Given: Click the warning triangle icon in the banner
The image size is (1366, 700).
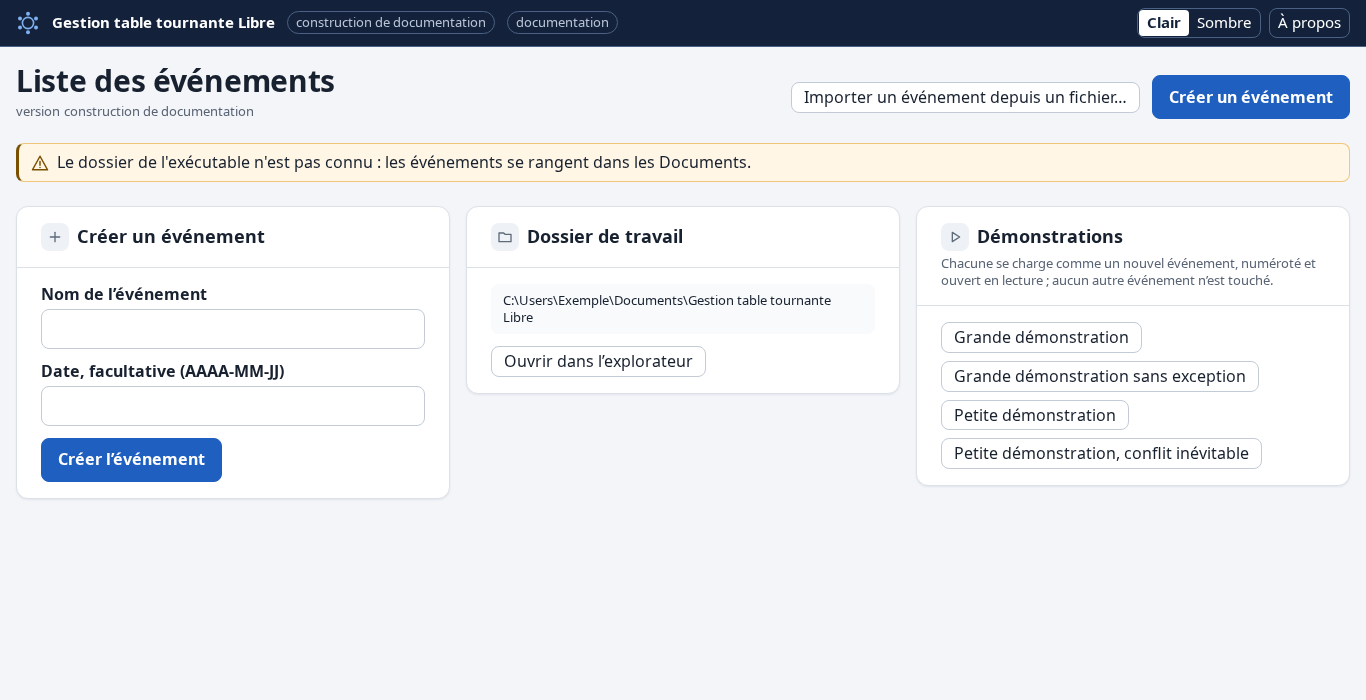Looking at the screenshot, I should pyautogui.click(x=40, y=163).
